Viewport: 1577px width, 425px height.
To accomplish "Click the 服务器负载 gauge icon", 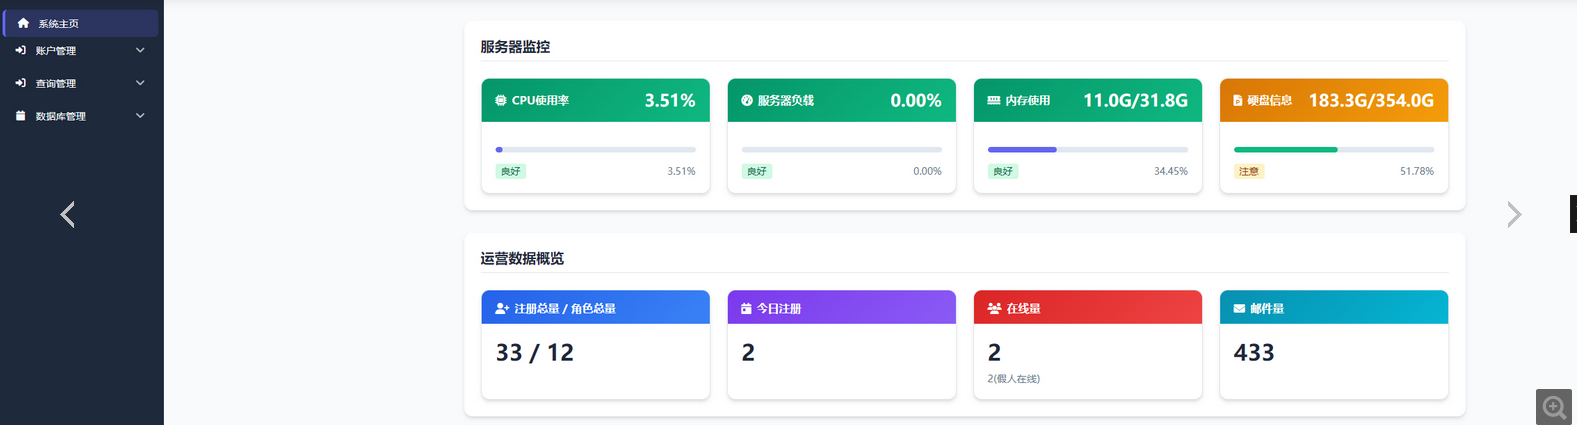I will click(747, 101).
